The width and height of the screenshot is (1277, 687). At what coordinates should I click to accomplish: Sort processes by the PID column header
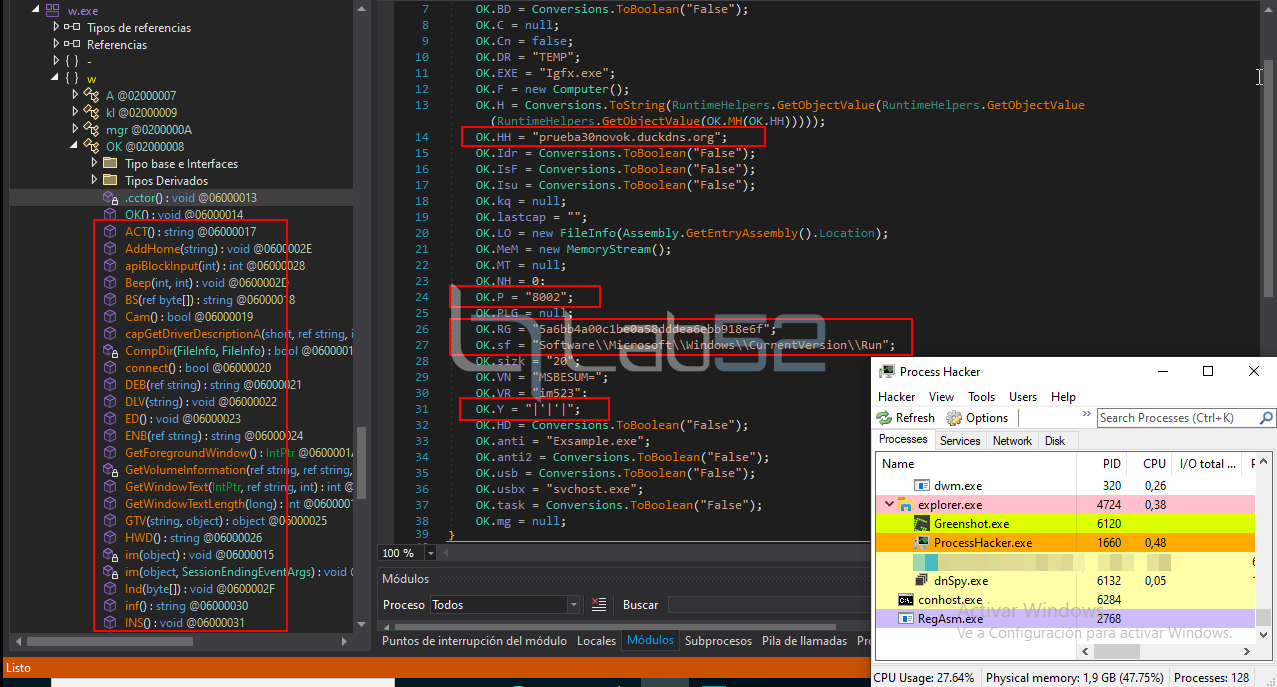pyautogui.click(x=1112, y=464)
